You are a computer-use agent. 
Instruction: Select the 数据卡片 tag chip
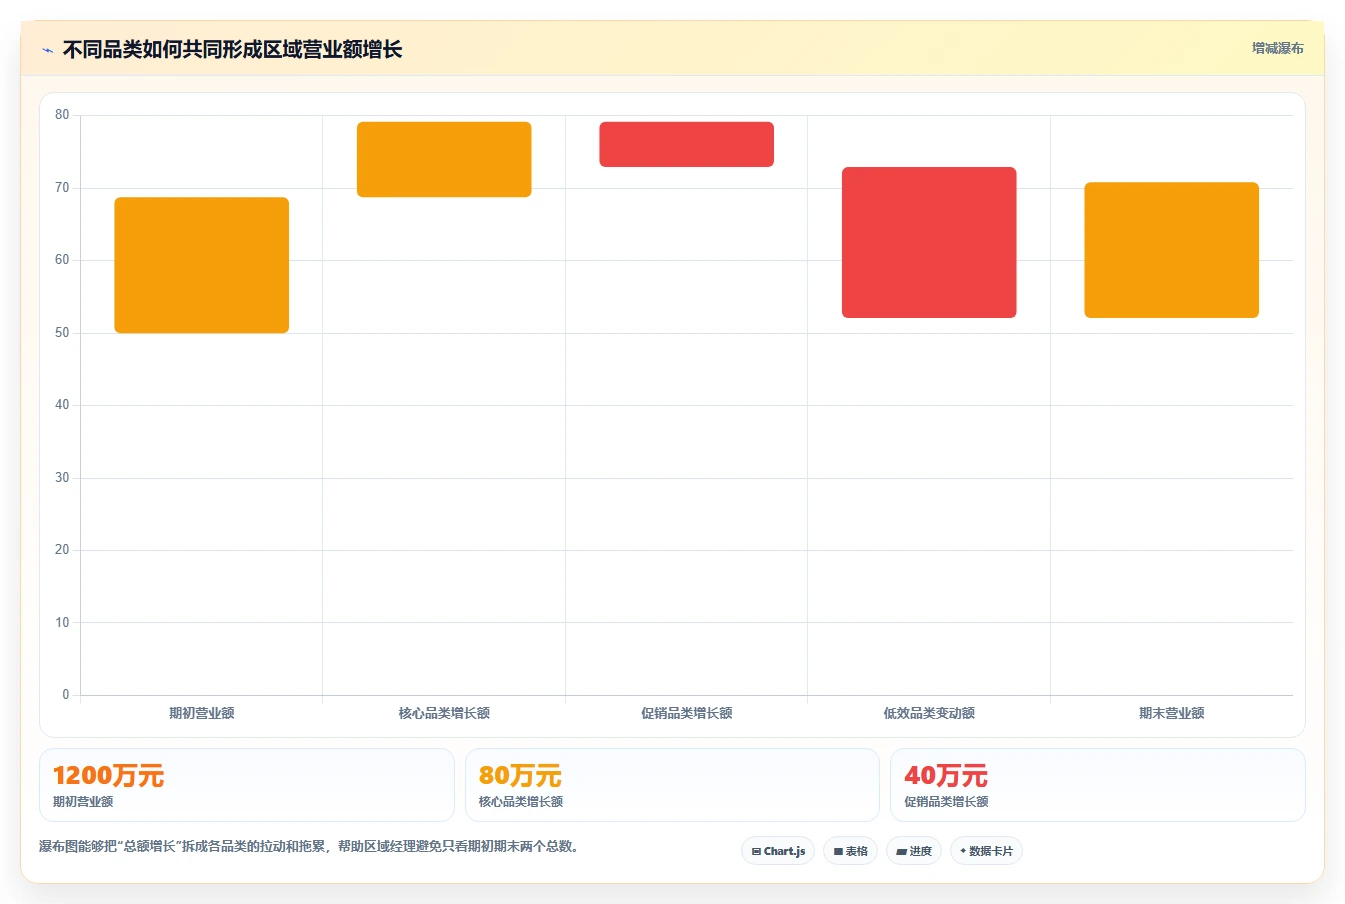pos(986,851)
